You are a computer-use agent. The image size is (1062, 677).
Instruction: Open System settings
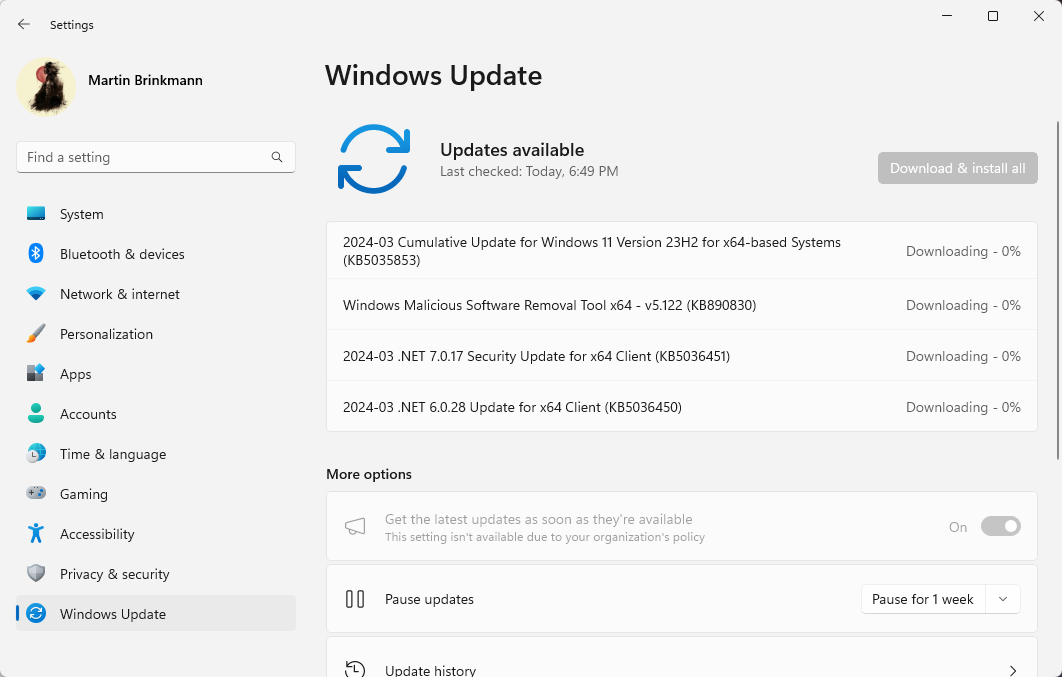(156, 214)
